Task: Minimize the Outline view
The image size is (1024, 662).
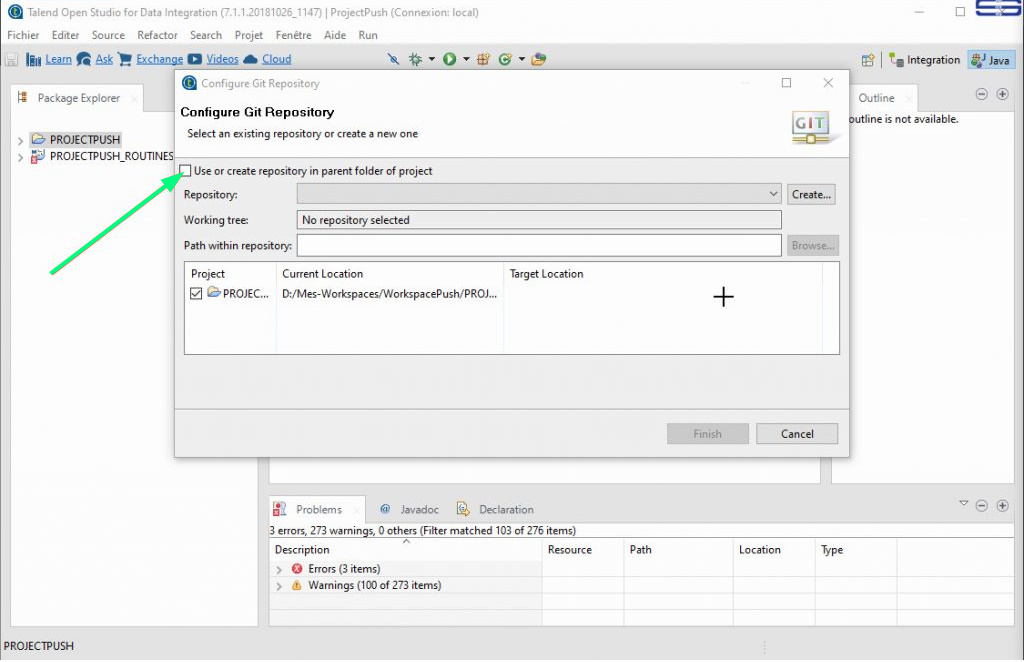Action: [x=982, y=94]
